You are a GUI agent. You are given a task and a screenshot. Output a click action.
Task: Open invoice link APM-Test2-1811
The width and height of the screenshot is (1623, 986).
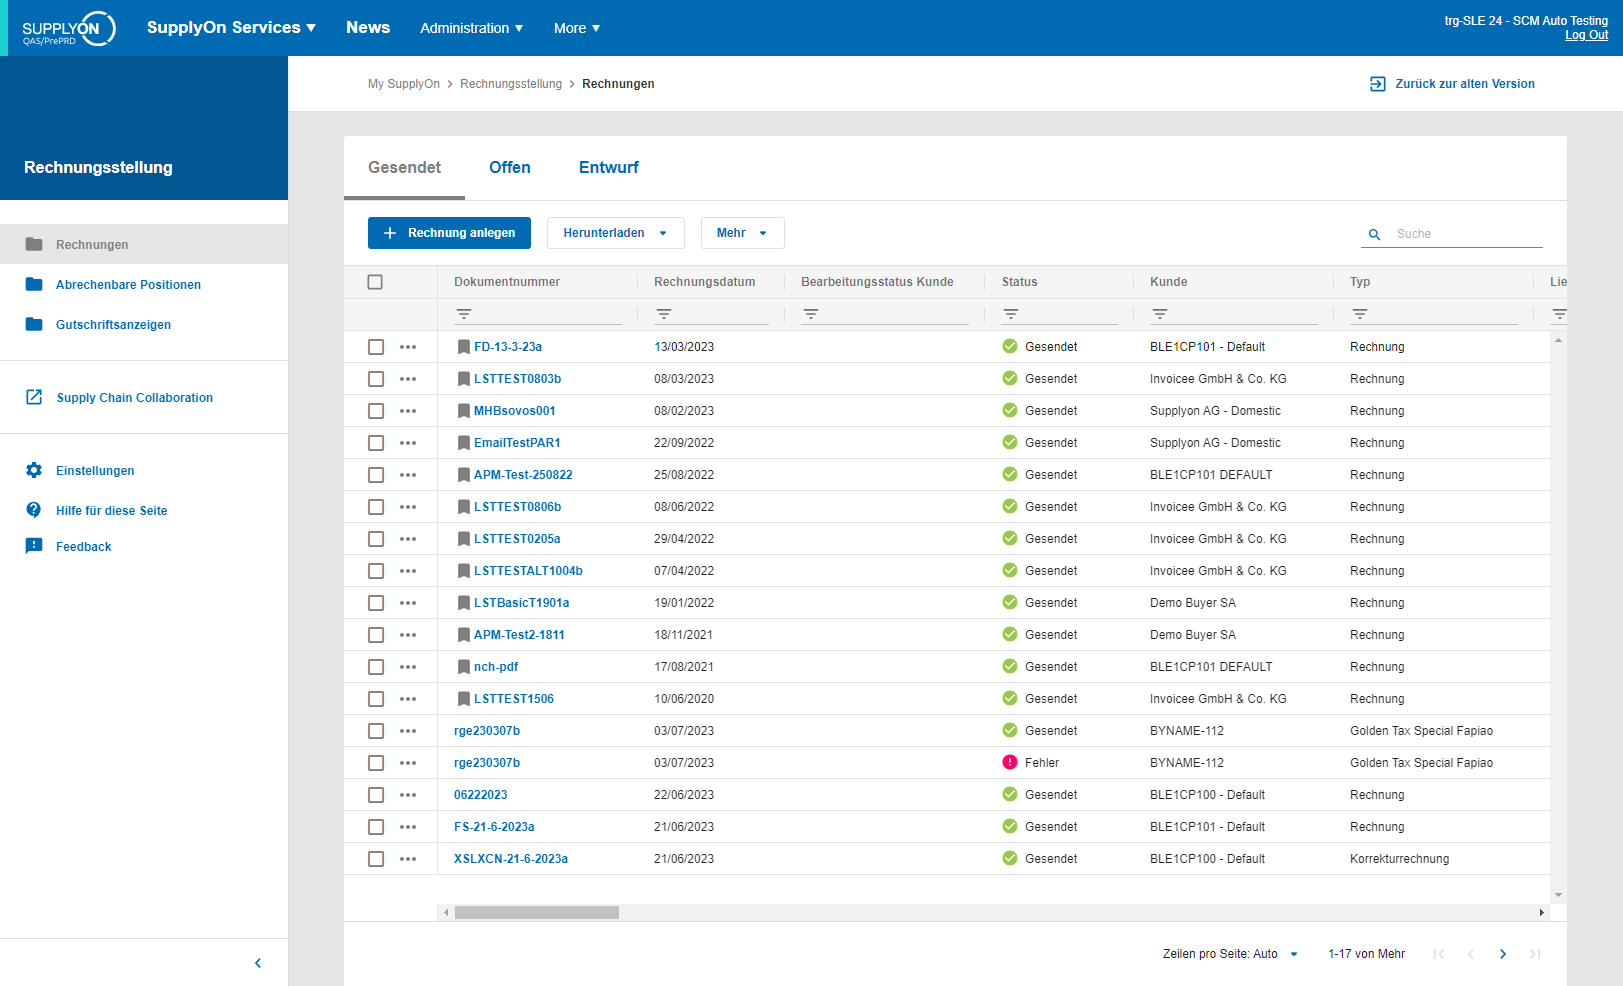519,635
